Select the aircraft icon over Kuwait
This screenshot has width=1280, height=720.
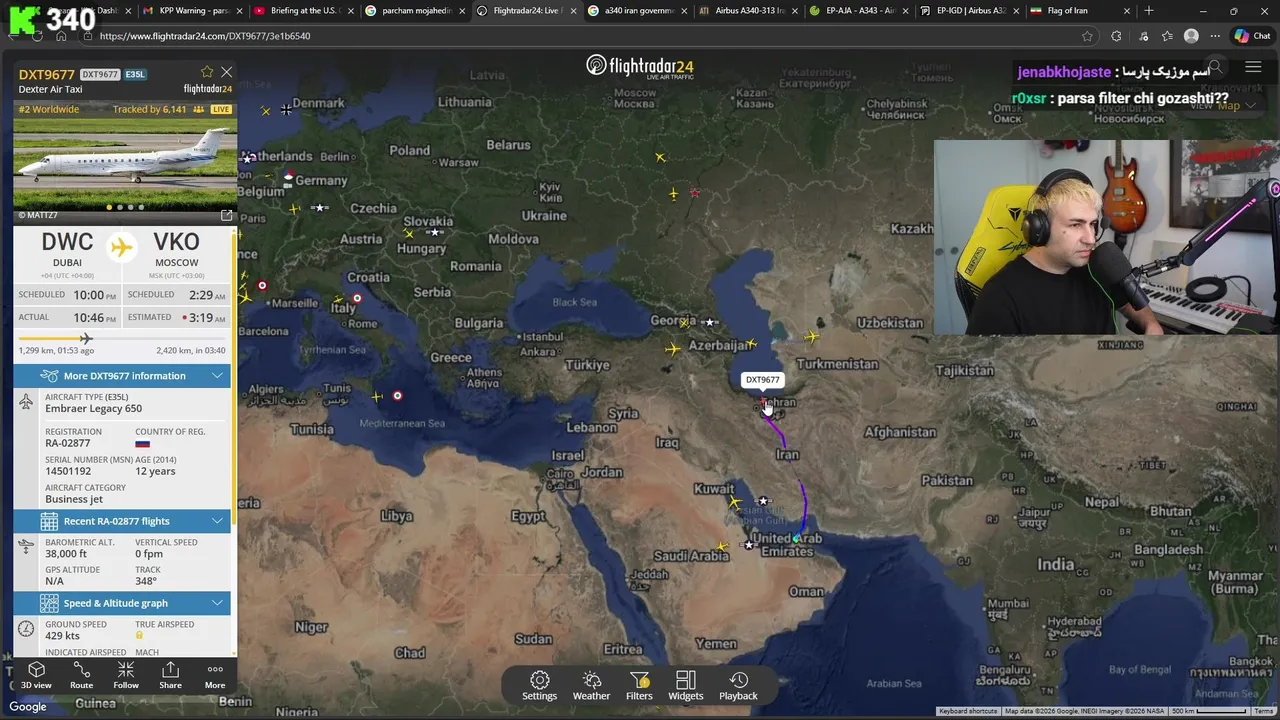(736, 502)
